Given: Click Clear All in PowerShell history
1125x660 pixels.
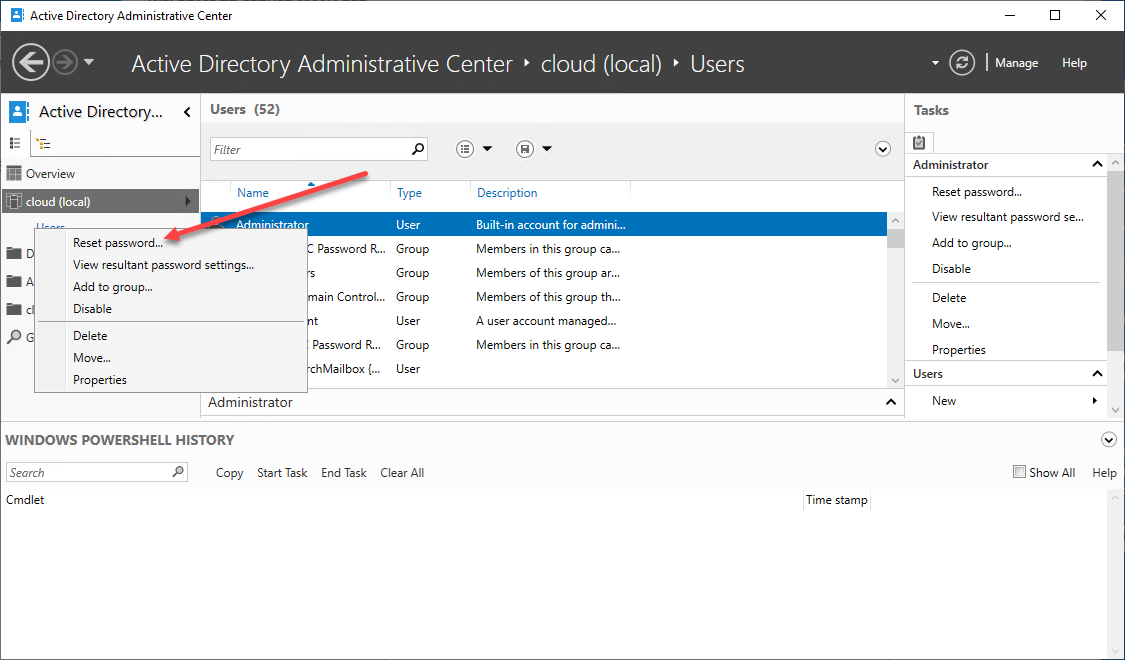Looking at the screenshot, I should (x=402, y=473).
